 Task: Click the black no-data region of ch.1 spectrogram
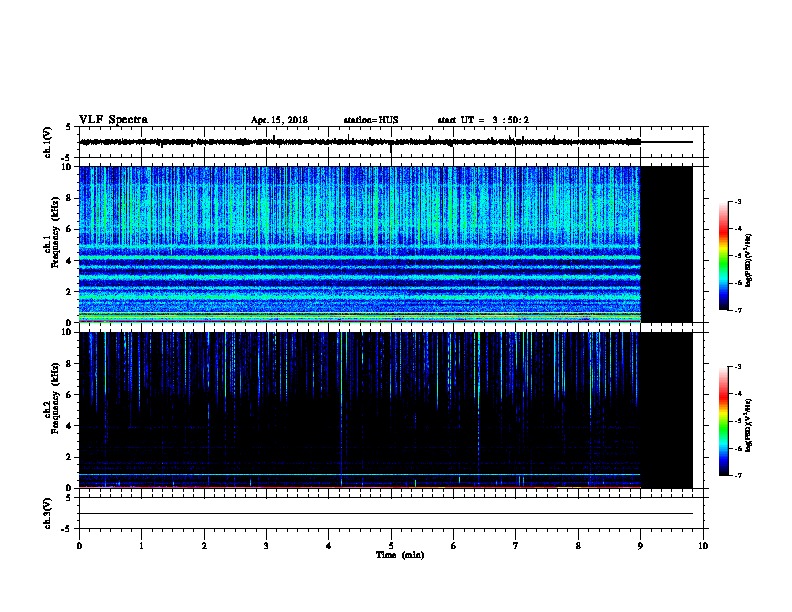click(667, 244)
